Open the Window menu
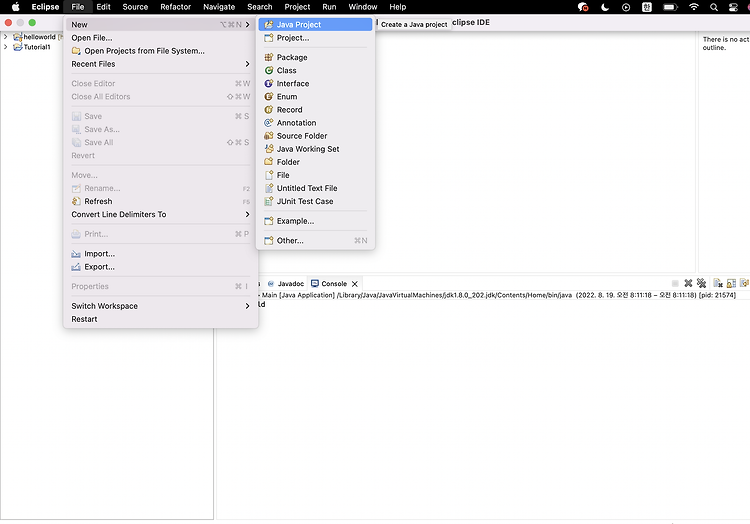Viewport: 750px width, 524px height. click(363, 7)
